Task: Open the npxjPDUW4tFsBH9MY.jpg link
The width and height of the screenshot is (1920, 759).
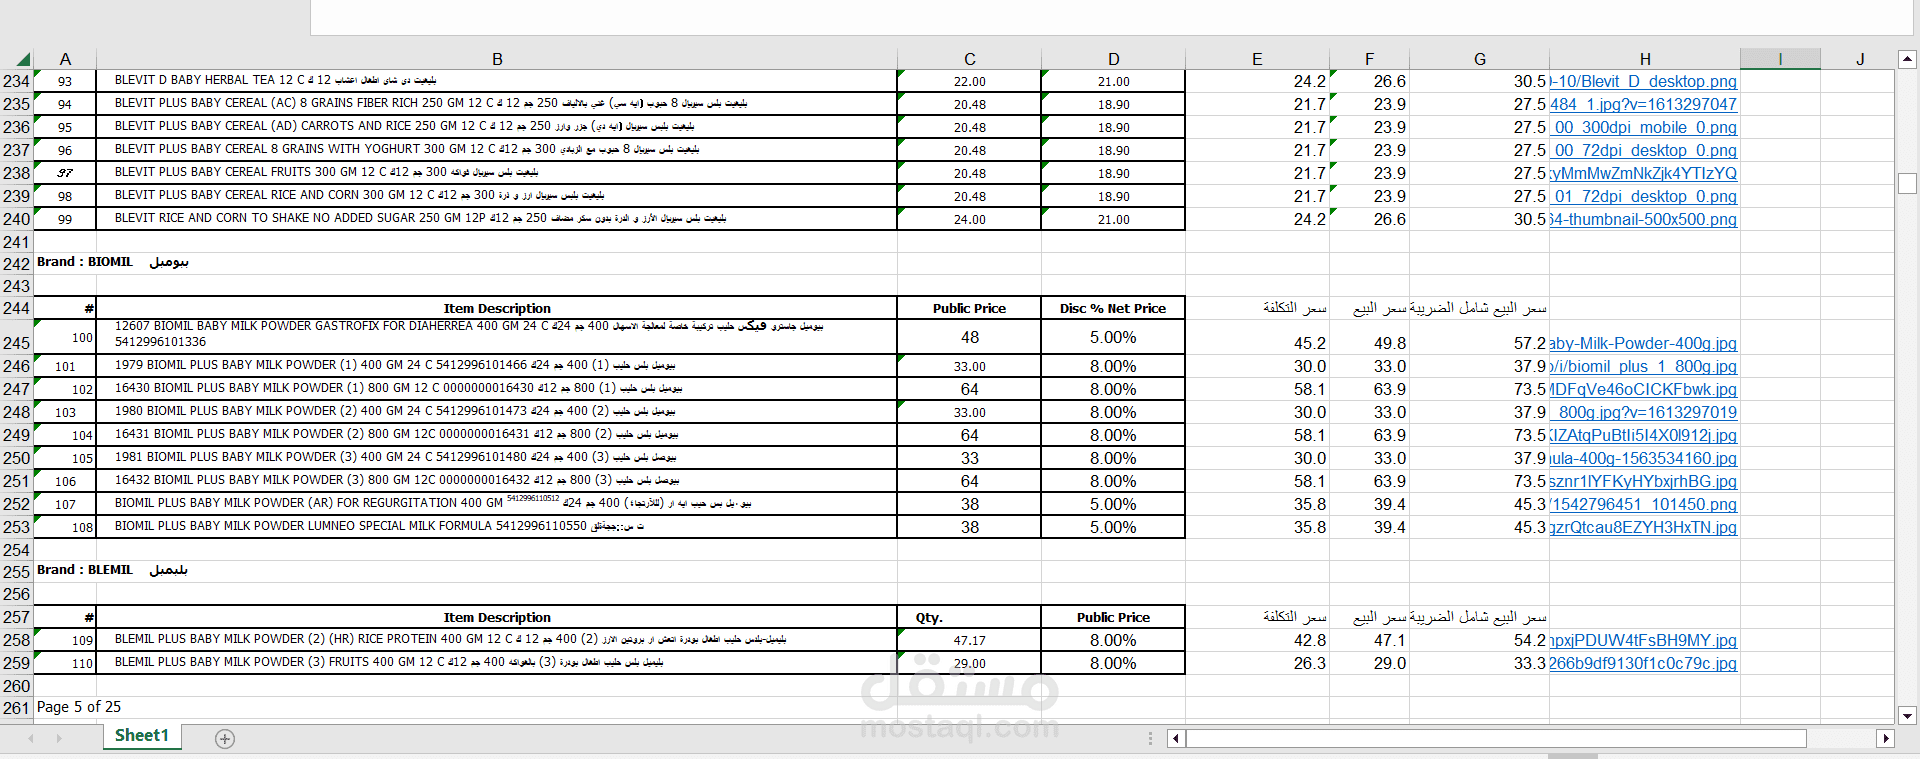Action: point(1644,640)
